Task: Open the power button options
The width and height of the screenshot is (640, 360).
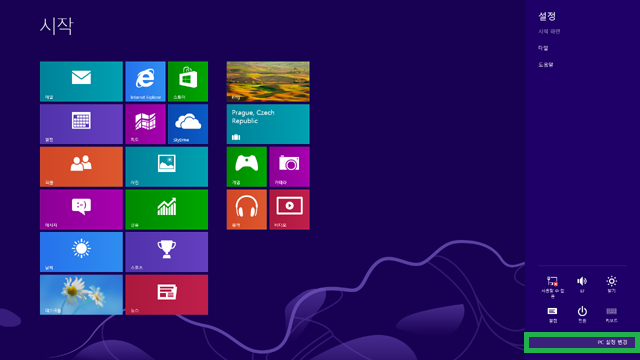Action: [582, 315]
